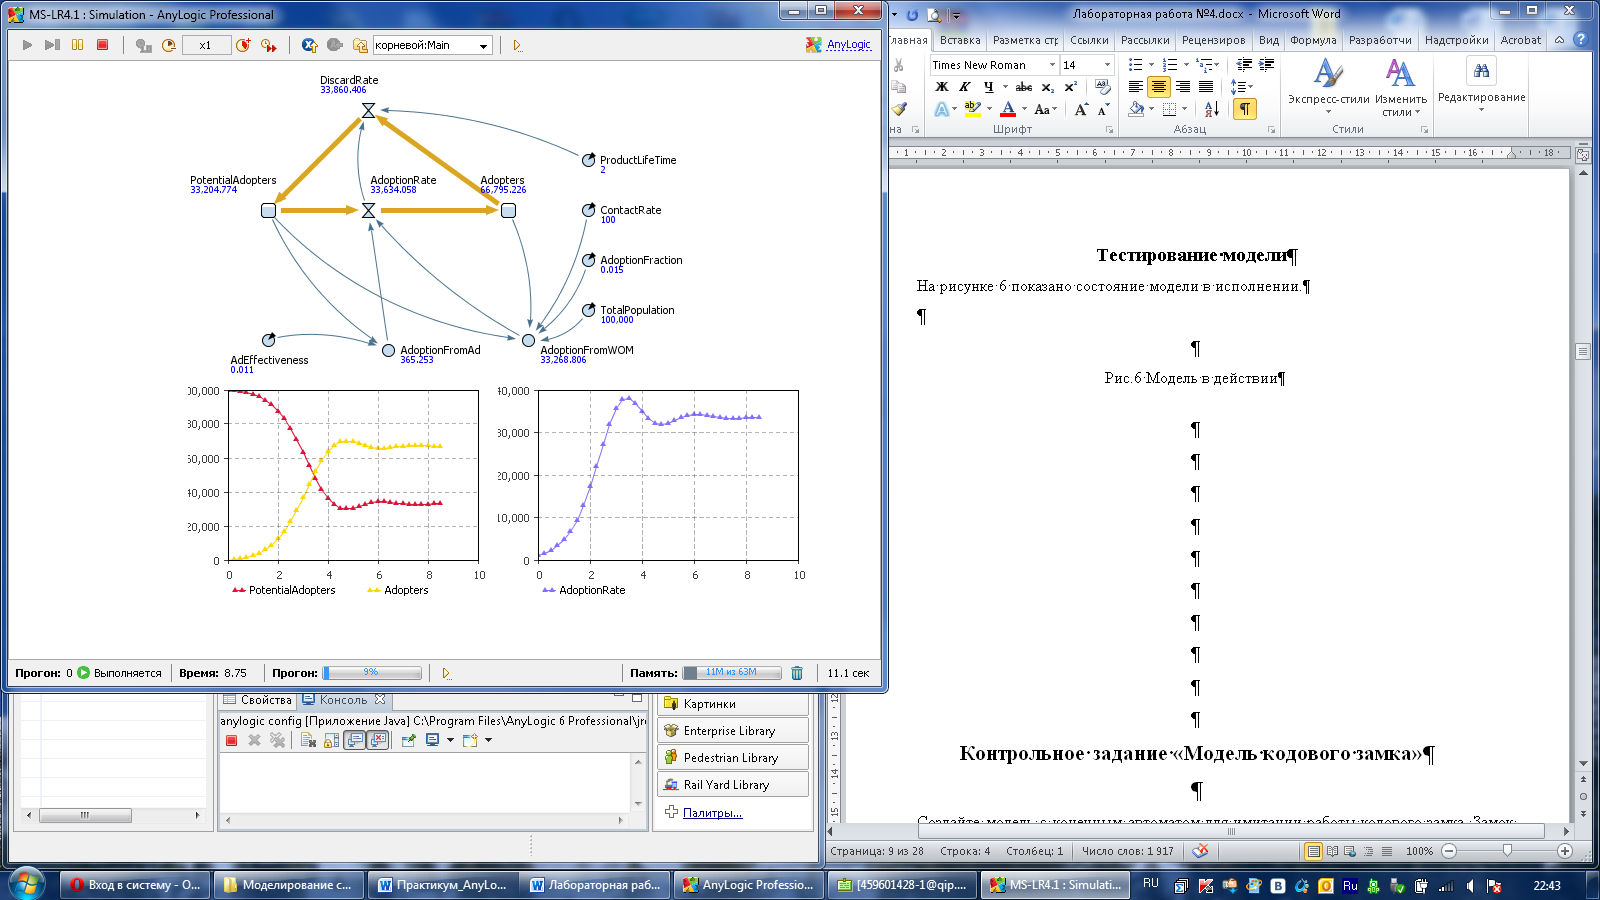Switch to the Вставка ribbon tab

click(959, 40)
